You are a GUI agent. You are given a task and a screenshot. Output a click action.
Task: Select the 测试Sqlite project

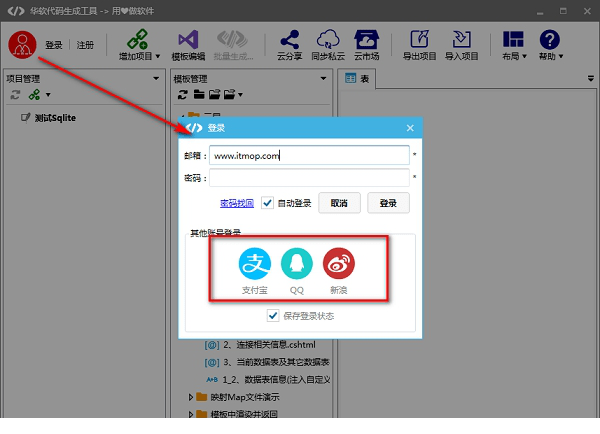pos(55,118)
